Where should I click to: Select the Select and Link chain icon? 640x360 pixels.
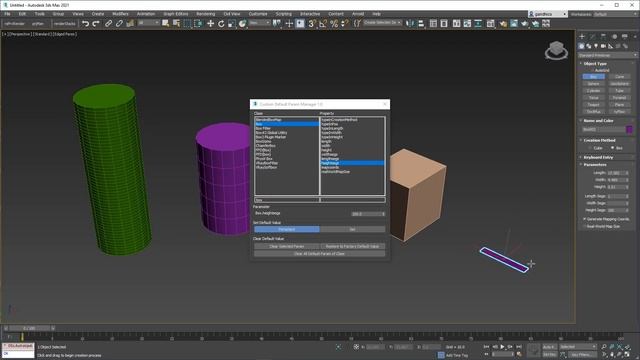pyautogui.click(x=108, y=24)
